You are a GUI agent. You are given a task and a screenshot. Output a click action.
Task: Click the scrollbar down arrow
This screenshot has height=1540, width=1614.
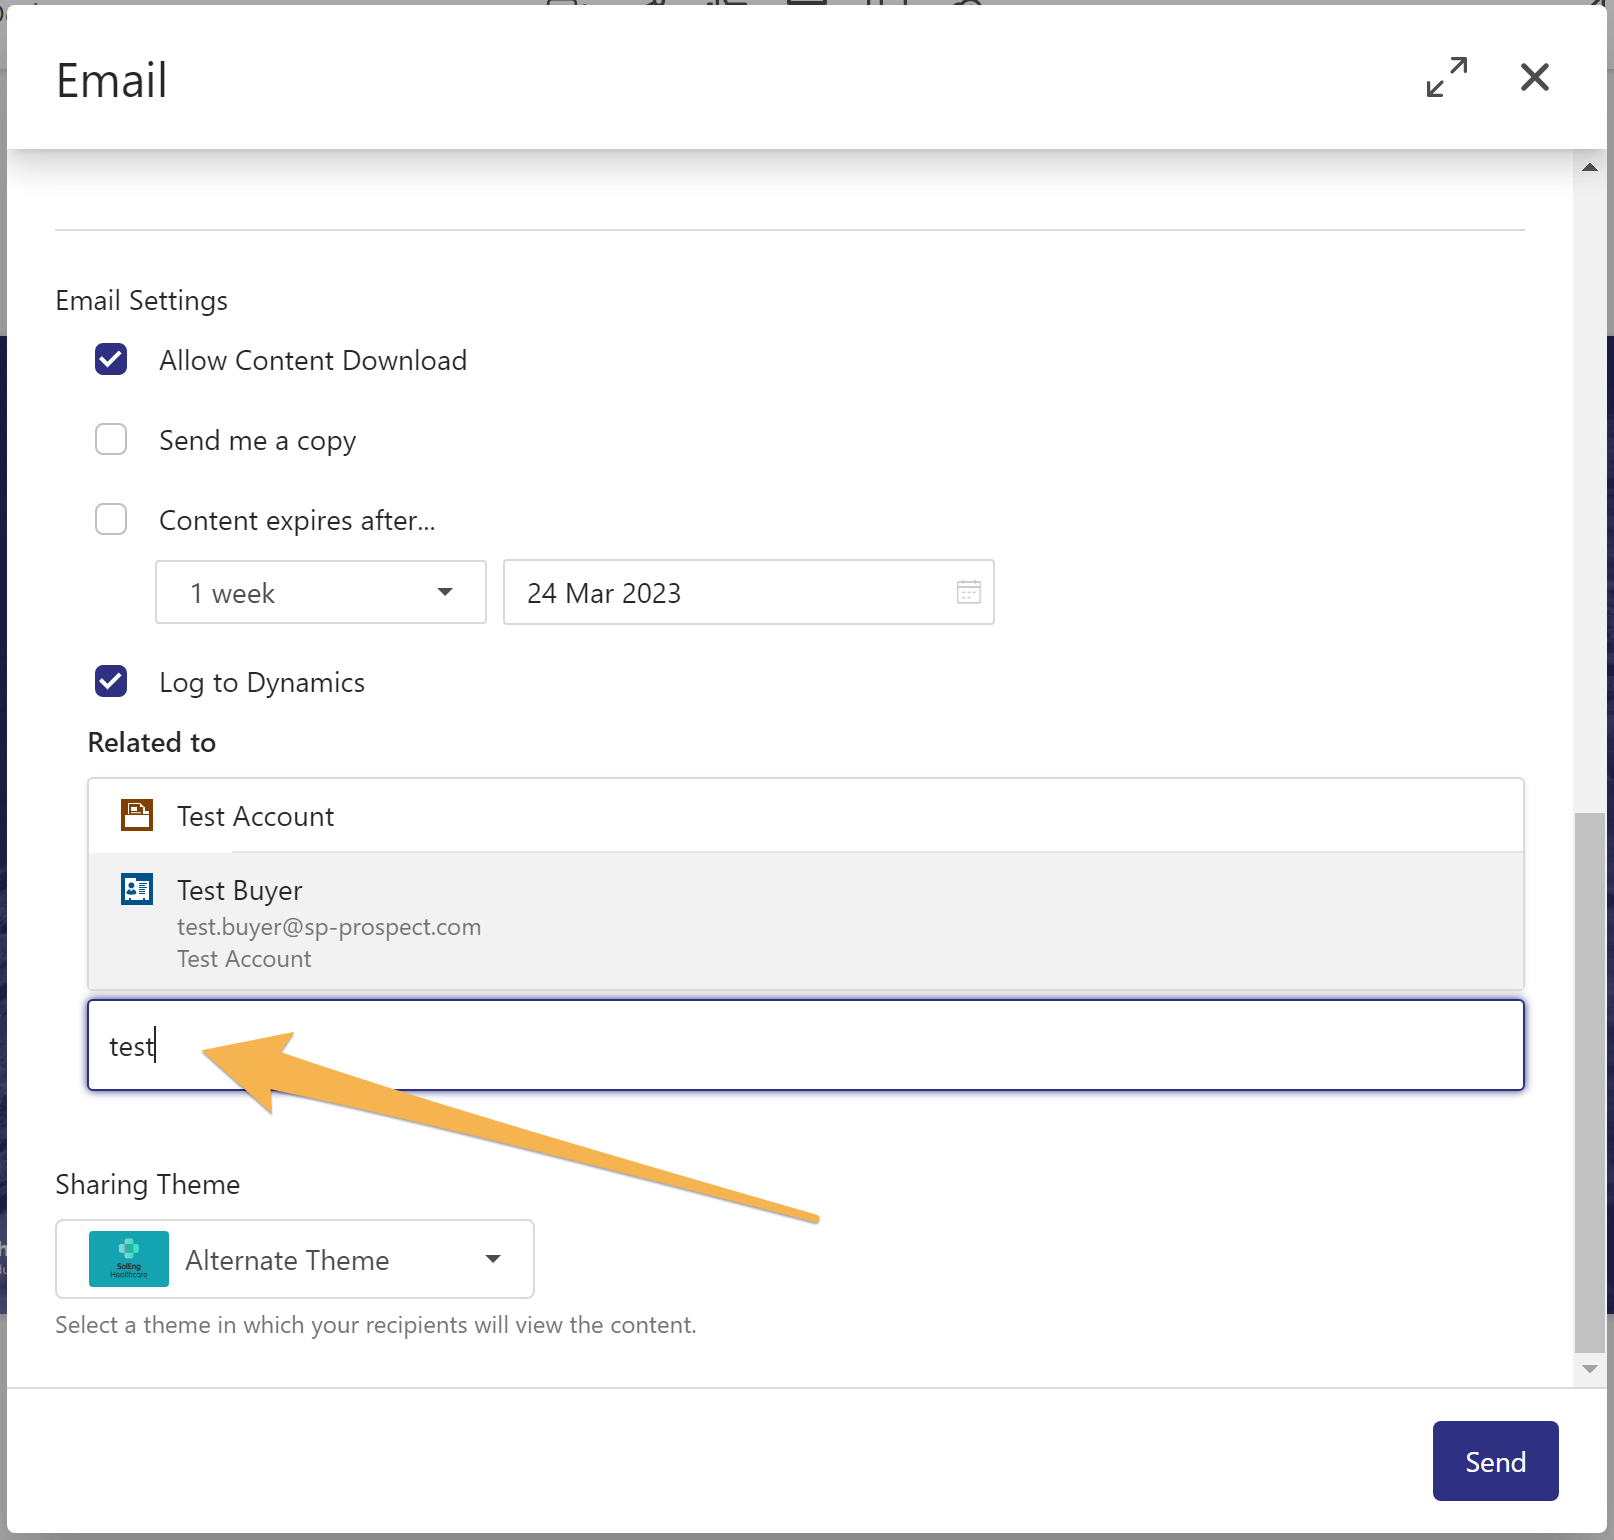click(x=1589, y=1369)
